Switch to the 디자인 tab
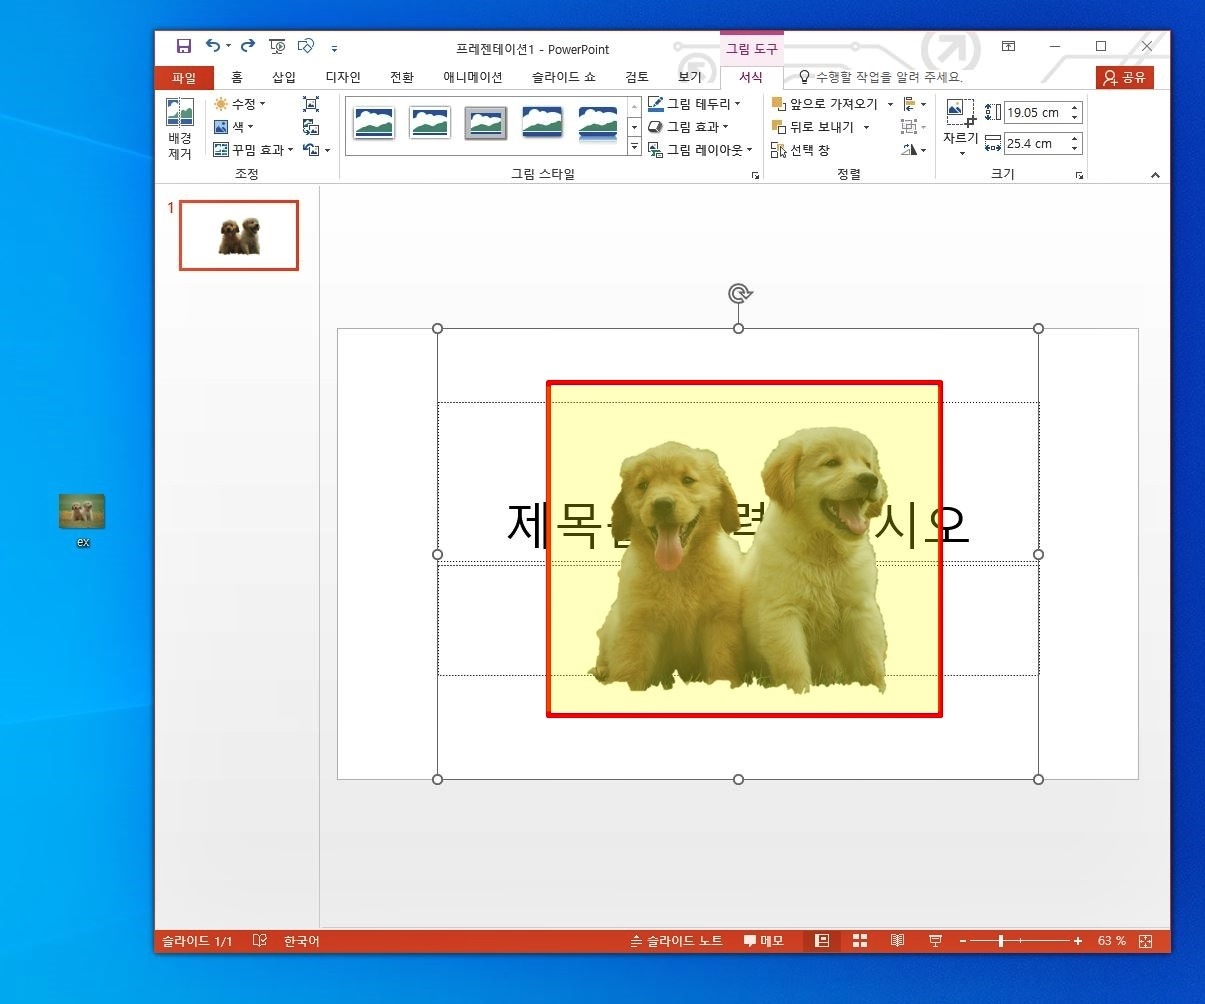 pos(343,77)
